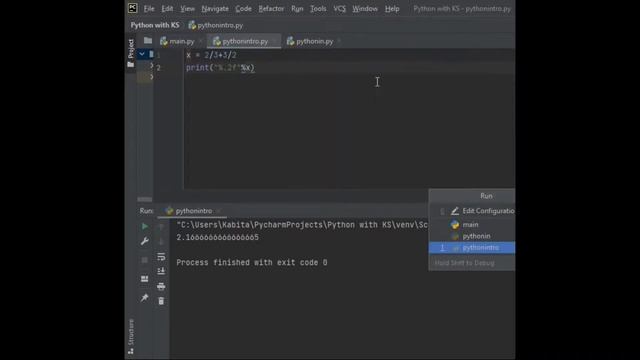Clear console output with the trash icon
This screenshot has height=360, width=640.
(161, 301)
